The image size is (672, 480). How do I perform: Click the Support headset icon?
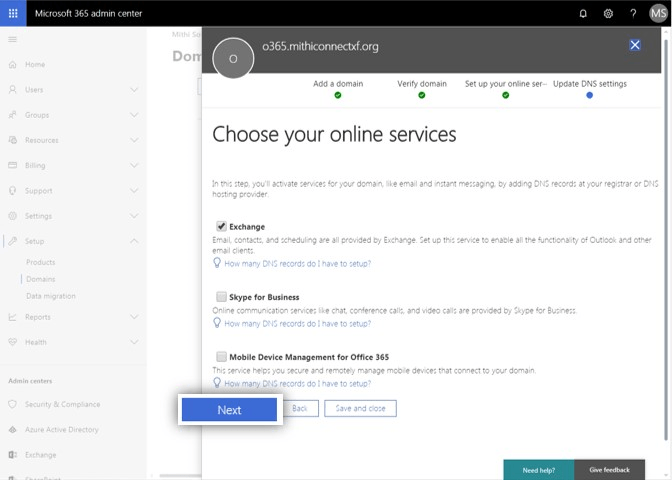click(x=12, y=190)
